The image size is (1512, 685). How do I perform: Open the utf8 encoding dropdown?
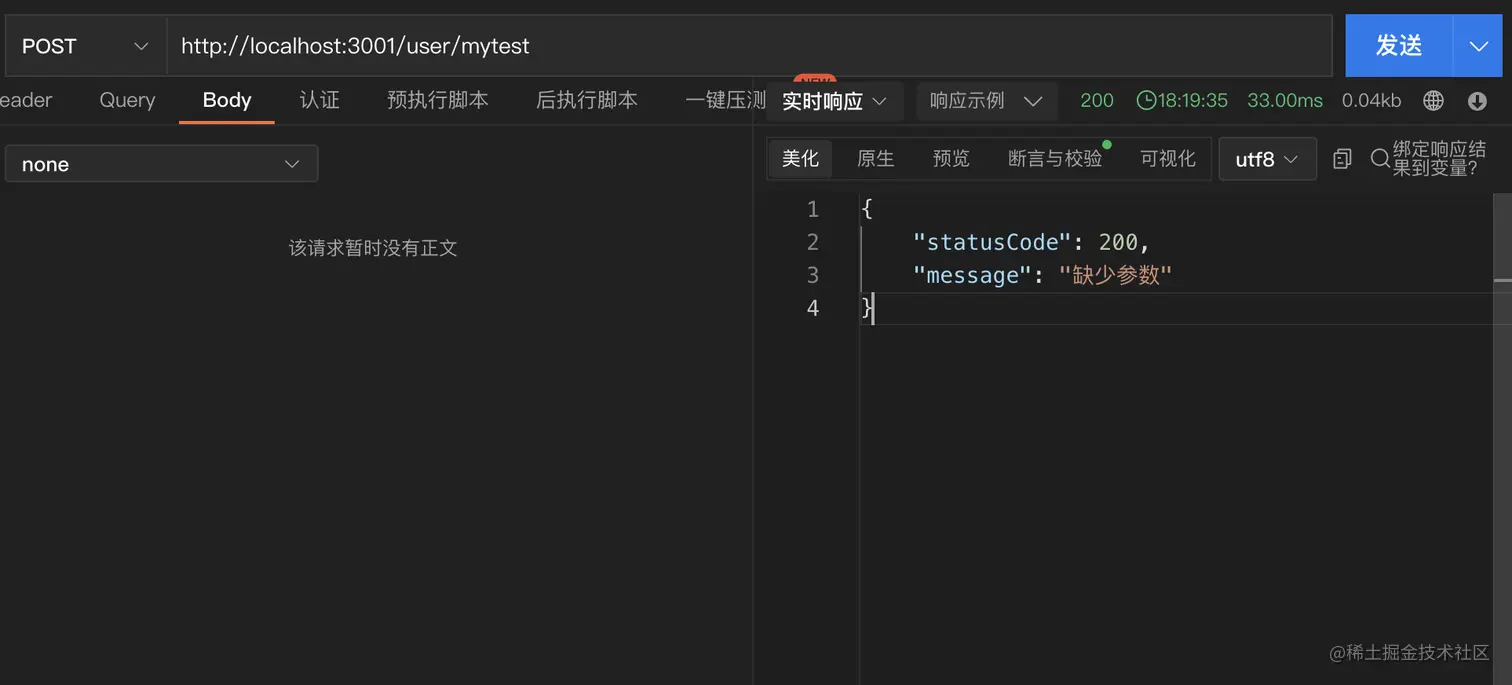pos(1267,159)
